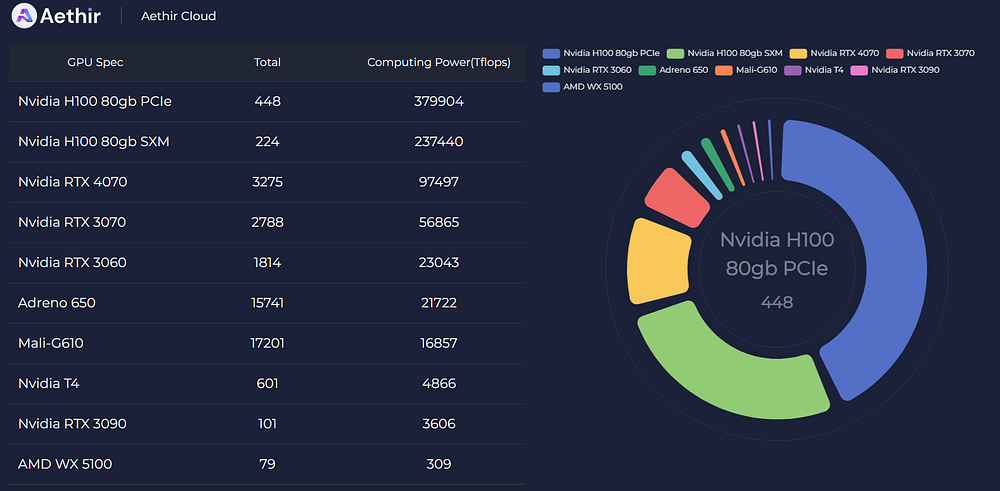Select the light blue RTX 3060 donut slice
The width and height of the screenshot is (1000, 491).
click(x=703, y=175)
